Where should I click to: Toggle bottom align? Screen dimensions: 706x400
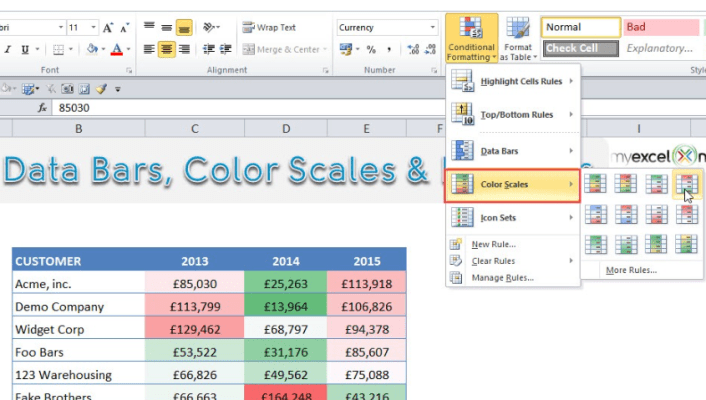[x=184, y=28]
